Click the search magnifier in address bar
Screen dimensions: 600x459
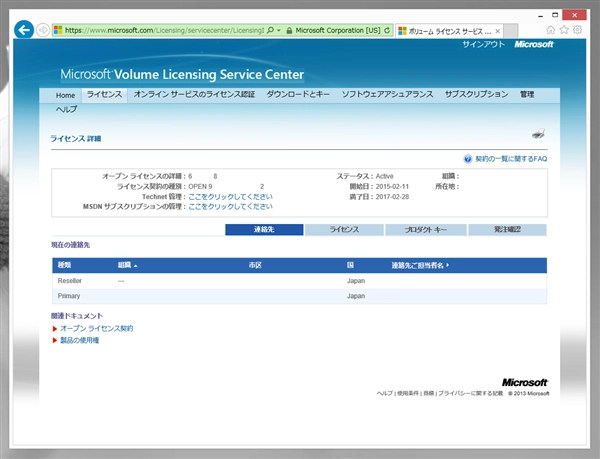pos(270,30)
